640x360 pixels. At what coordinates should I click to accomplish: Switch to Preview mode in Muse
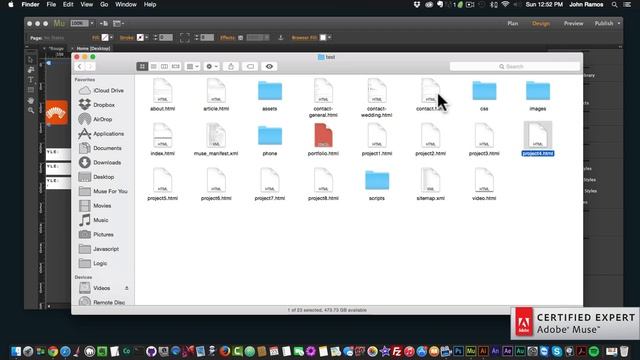[573, 24]
